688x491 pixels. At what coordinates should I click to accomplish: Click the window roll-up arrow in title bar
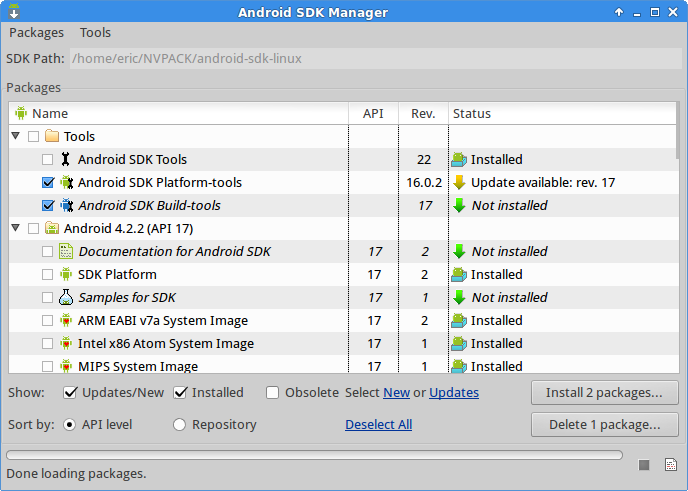click(x=619, y=12)
